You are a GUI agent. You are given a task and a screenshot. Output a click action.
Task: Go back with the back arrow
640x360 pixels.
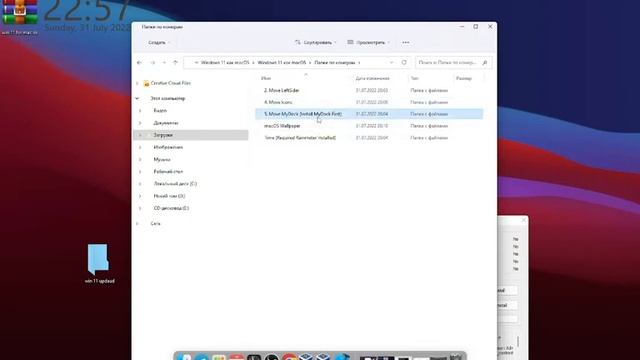point(139,62)
